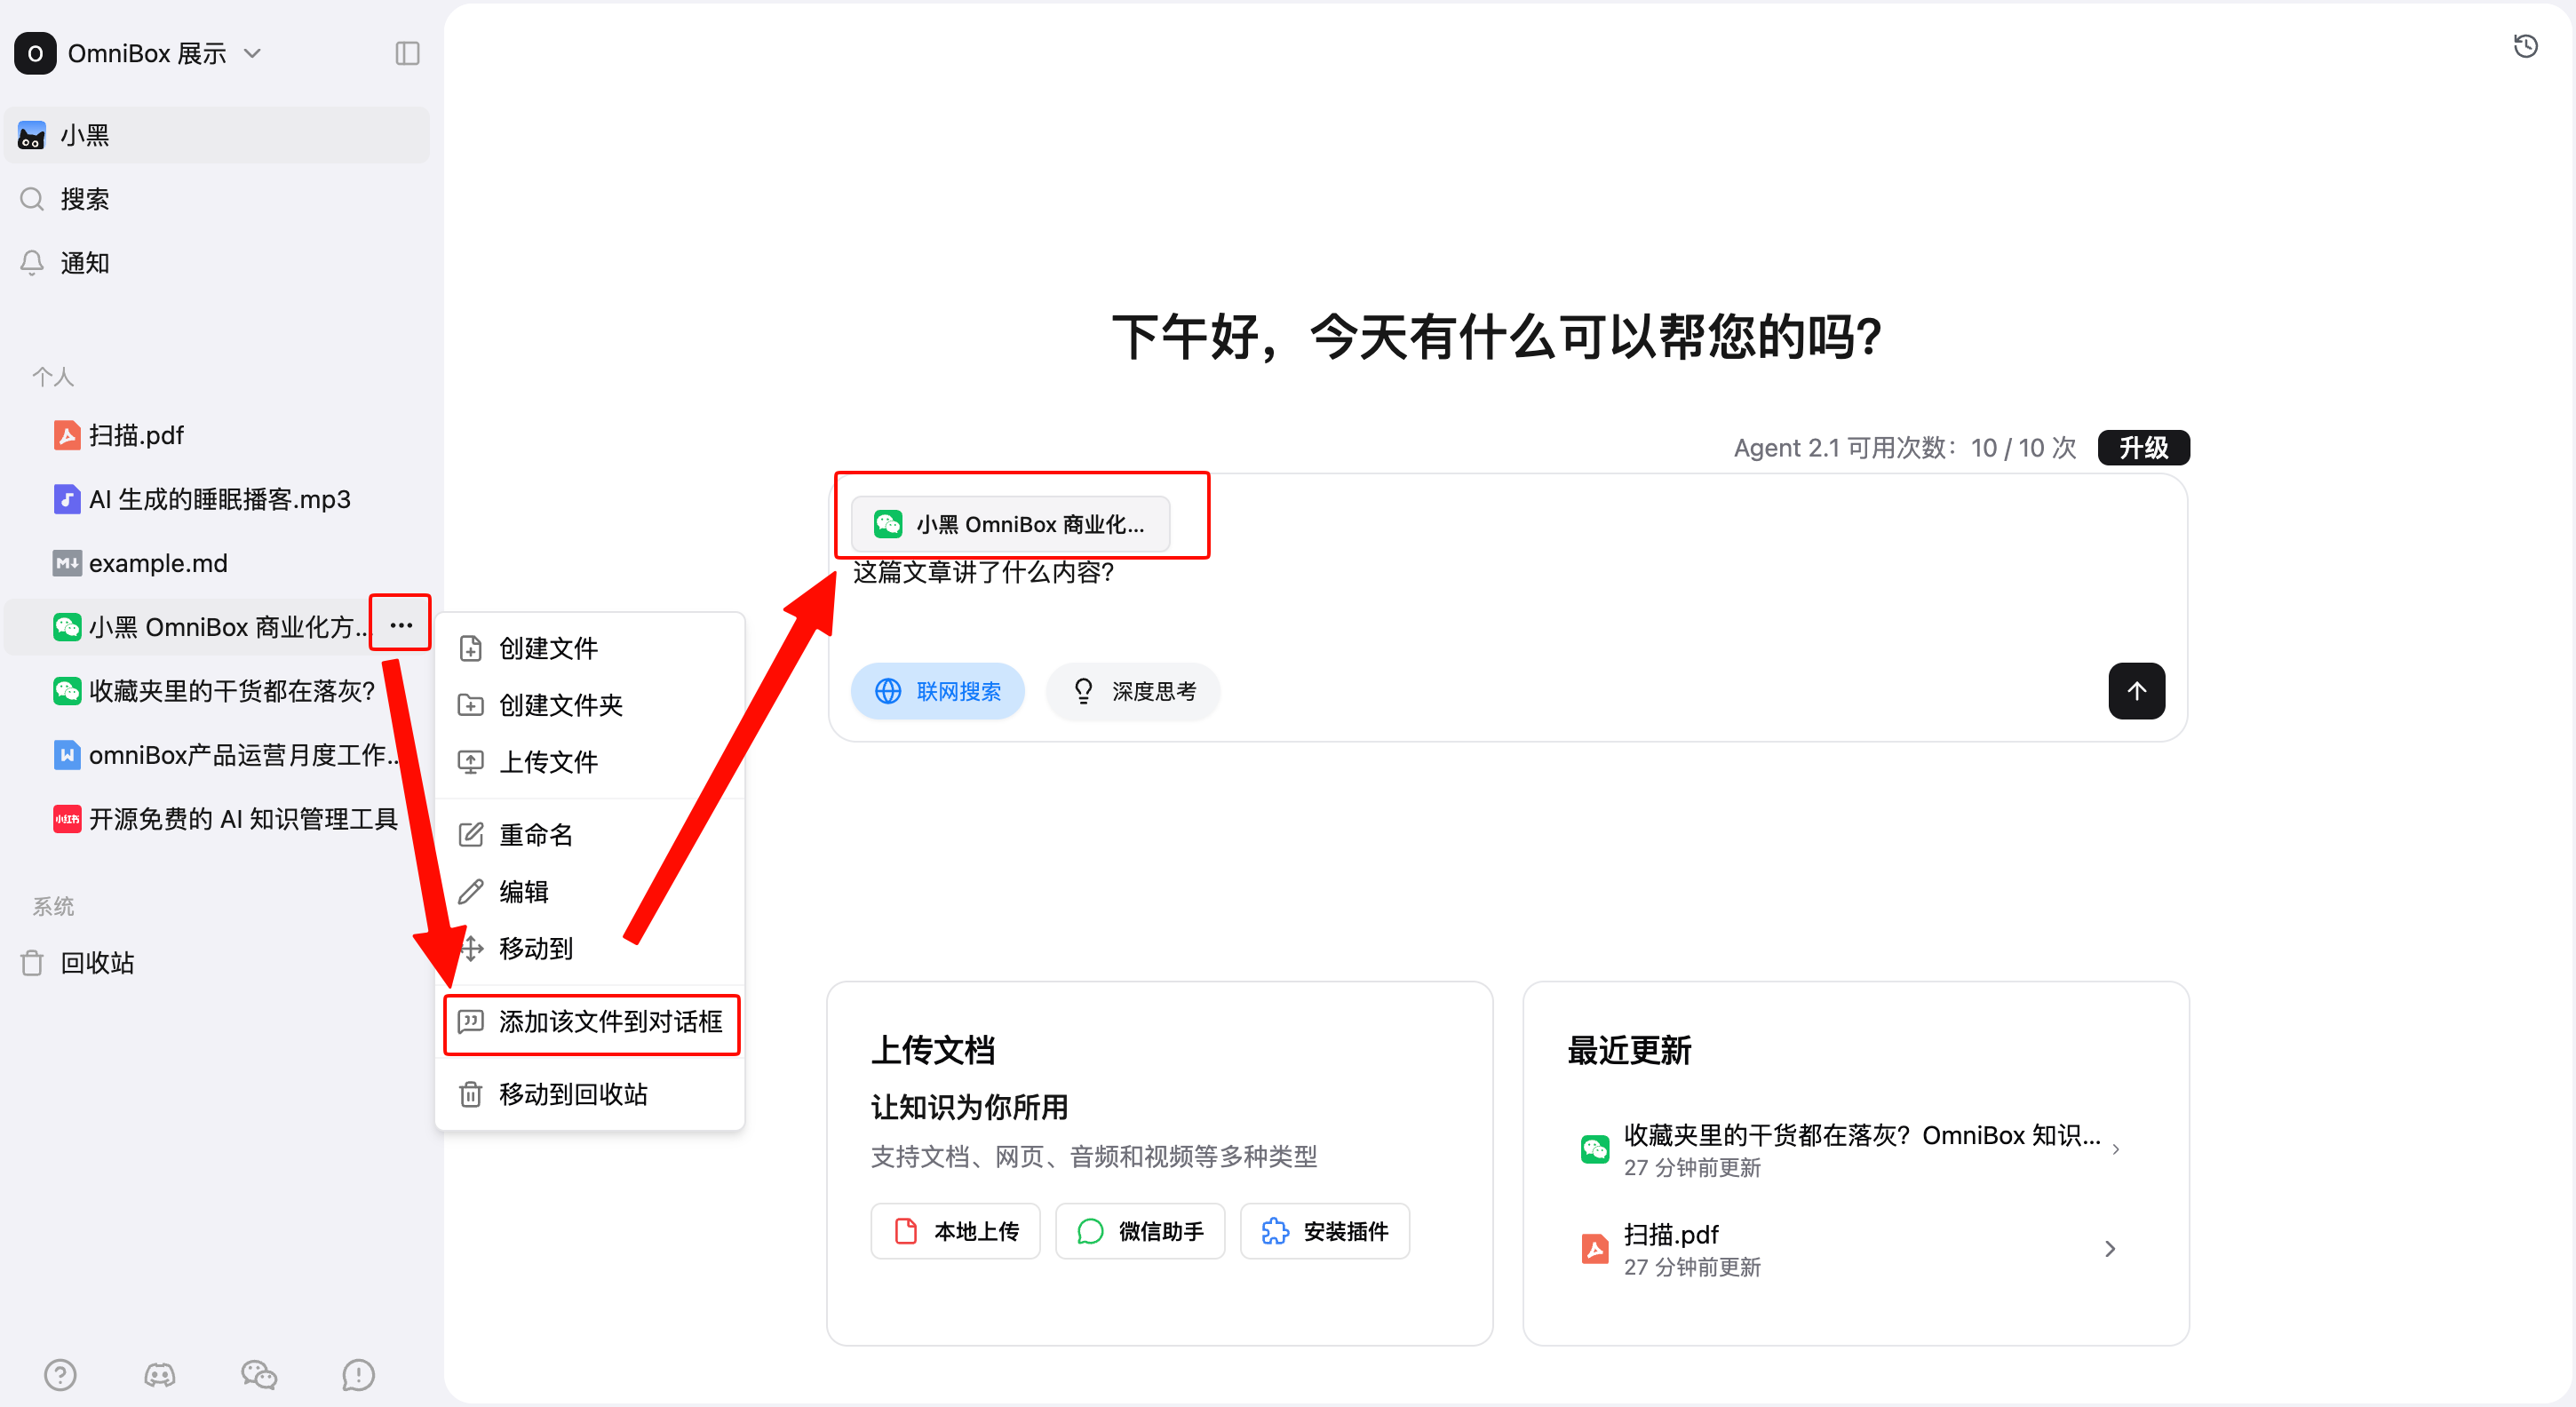Open 回收站 recycle bin
2576x1407 pixels.
pos(217,963)
